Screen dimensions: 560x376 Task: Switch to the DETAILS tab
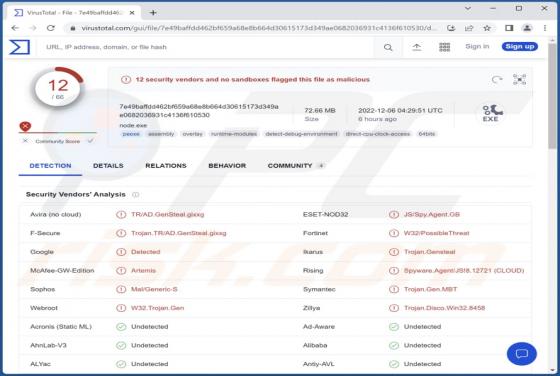[x=108, y=166]
